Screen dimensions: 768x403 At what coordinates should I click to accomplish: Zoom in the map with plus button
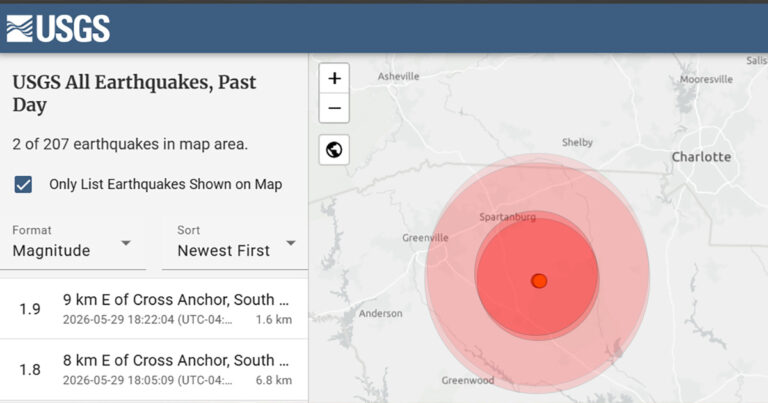(334, 78)
